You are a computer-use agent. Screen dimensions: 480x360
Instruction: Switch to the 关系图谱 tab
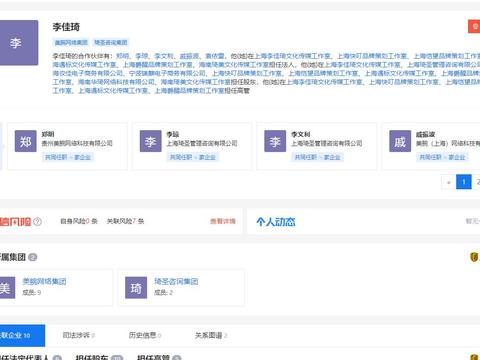coord(211,335)
